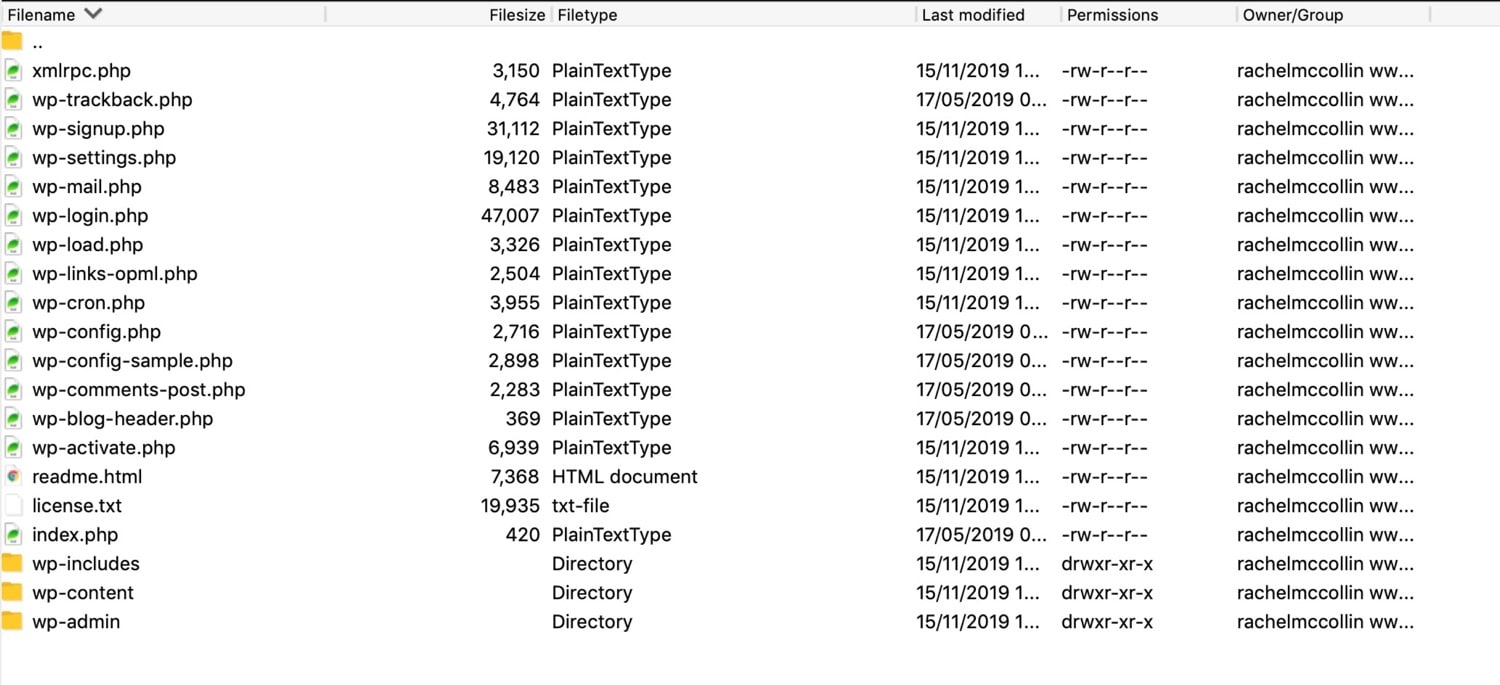
Task: Sort by the Last modified column header
Action: 973,14
